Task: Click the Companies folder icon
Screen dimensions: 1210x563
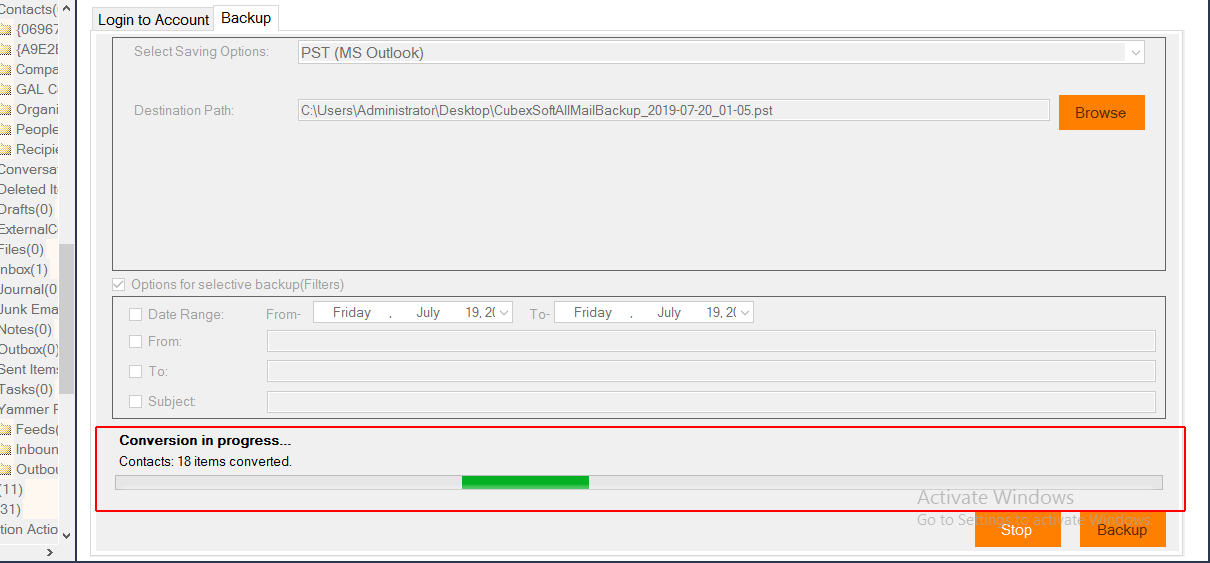Action: [x=6, y=70]
